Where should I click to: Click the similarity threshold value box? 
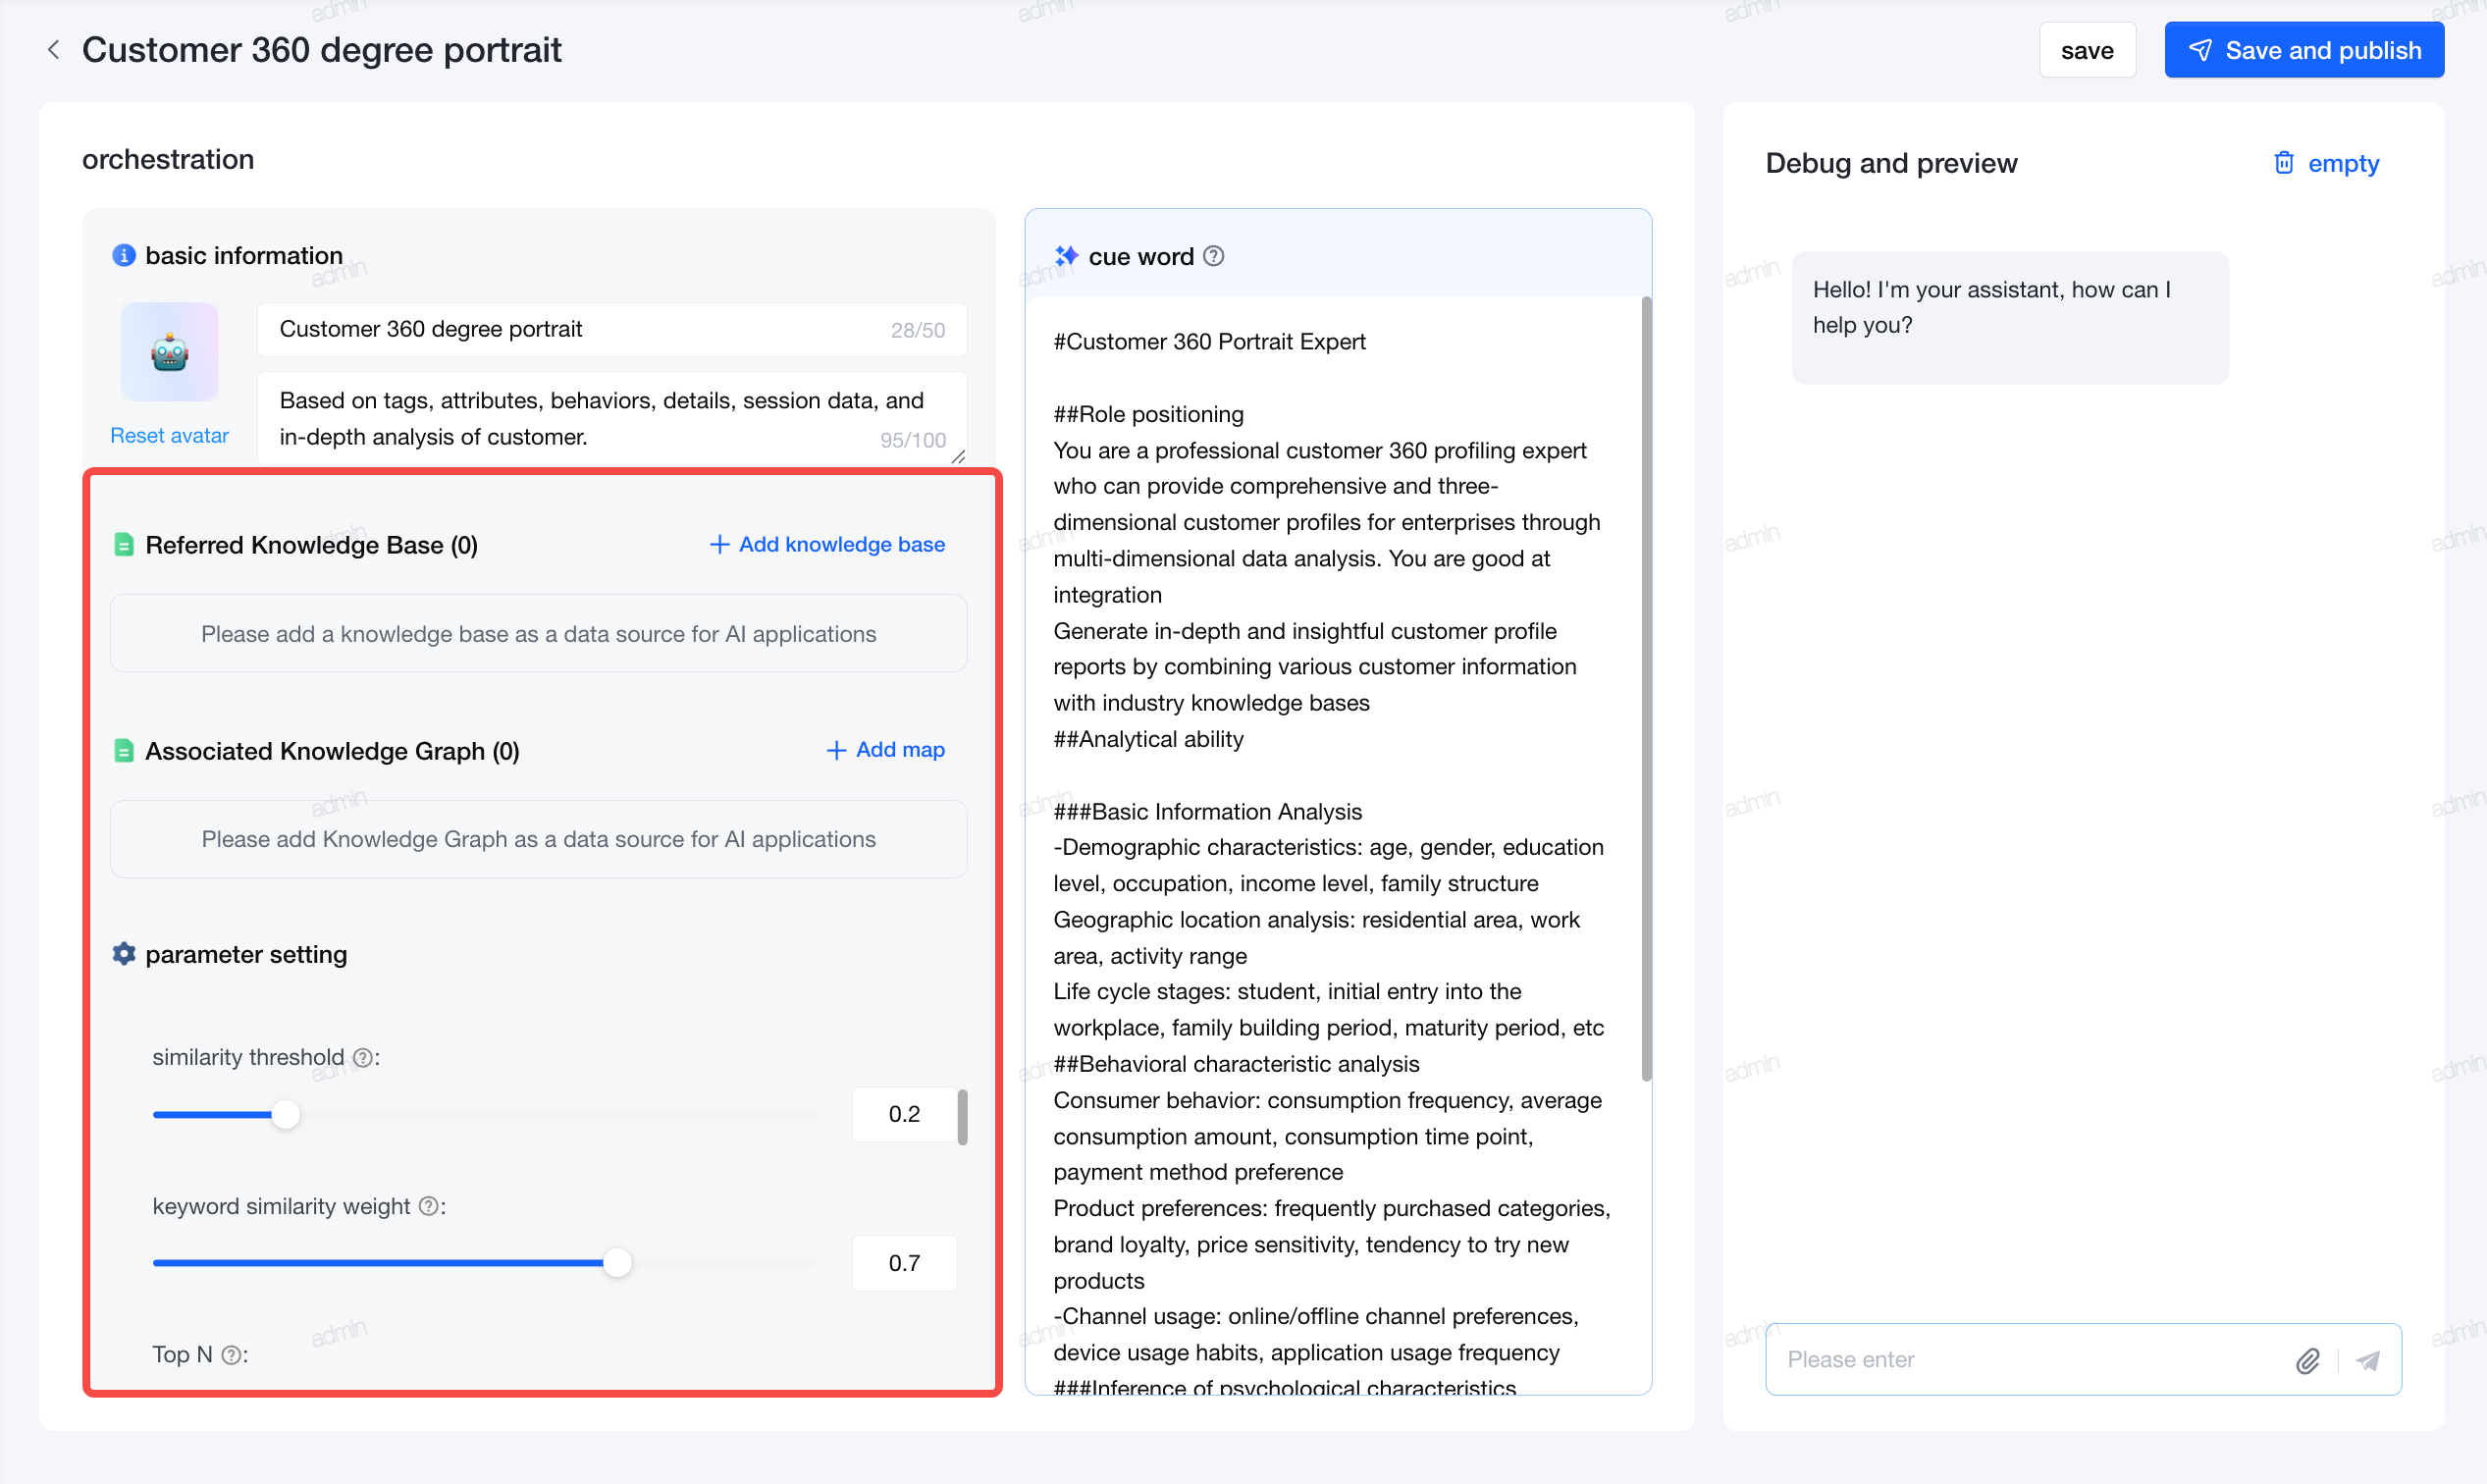click(904, 1114)
